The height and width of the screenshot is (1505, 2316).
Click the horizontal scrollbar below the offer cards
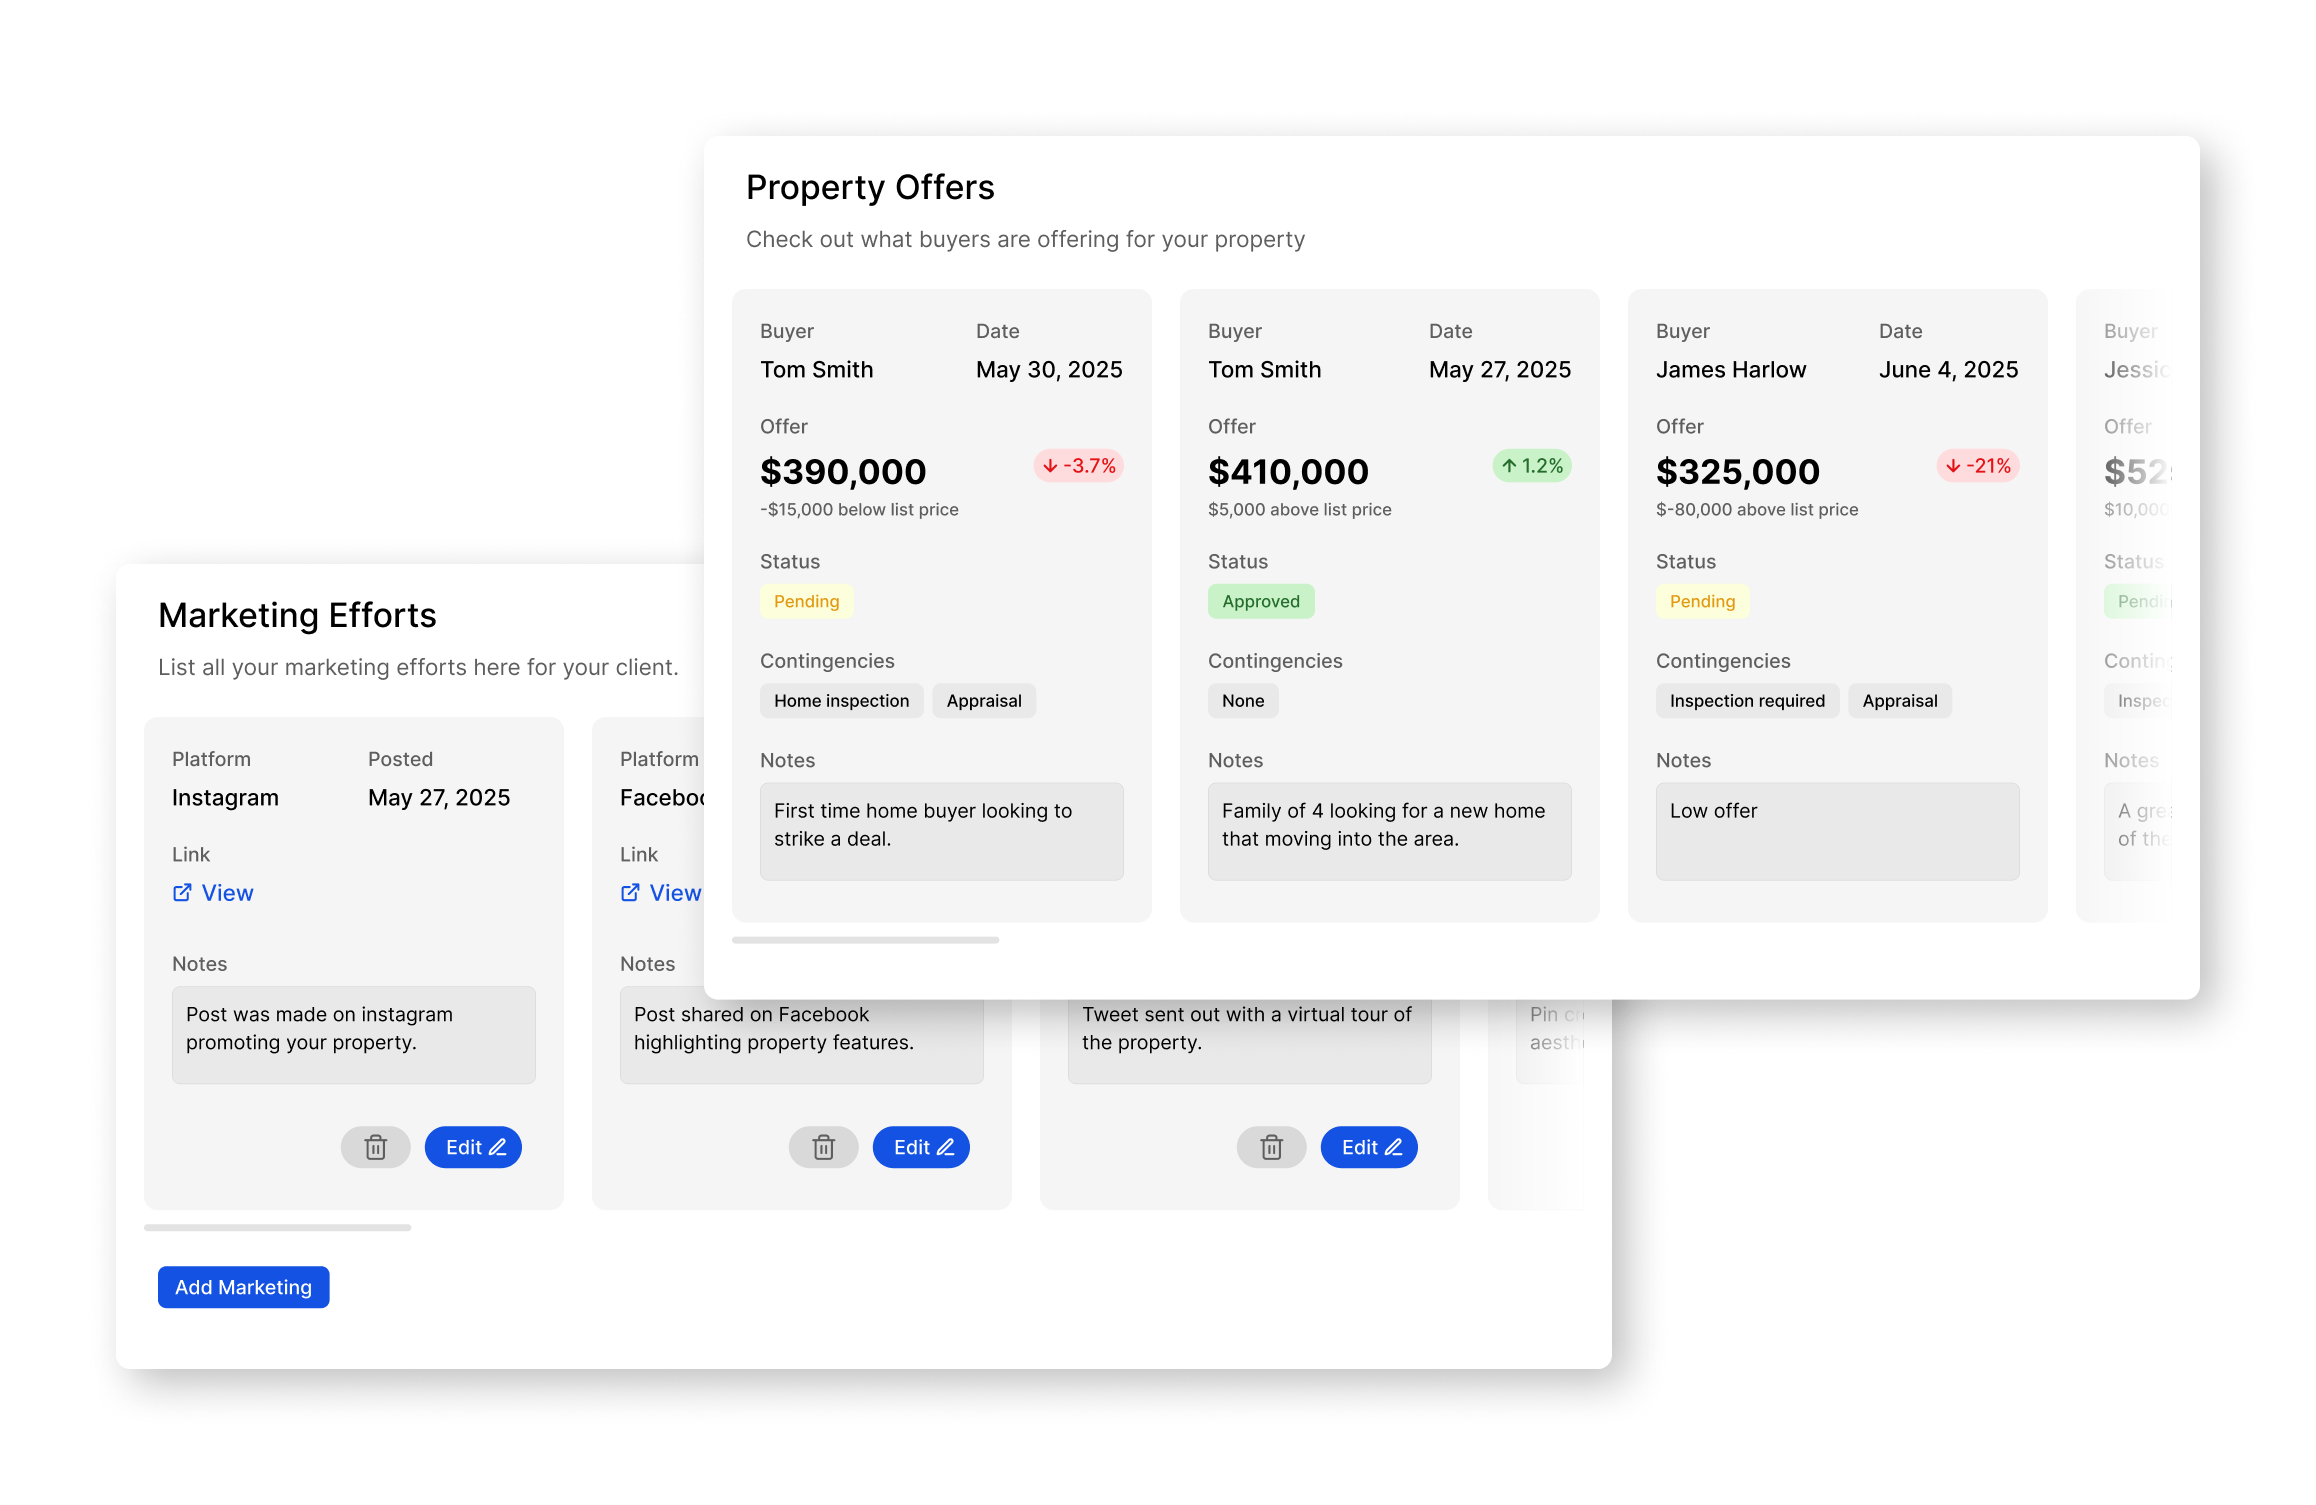(866, 940)
